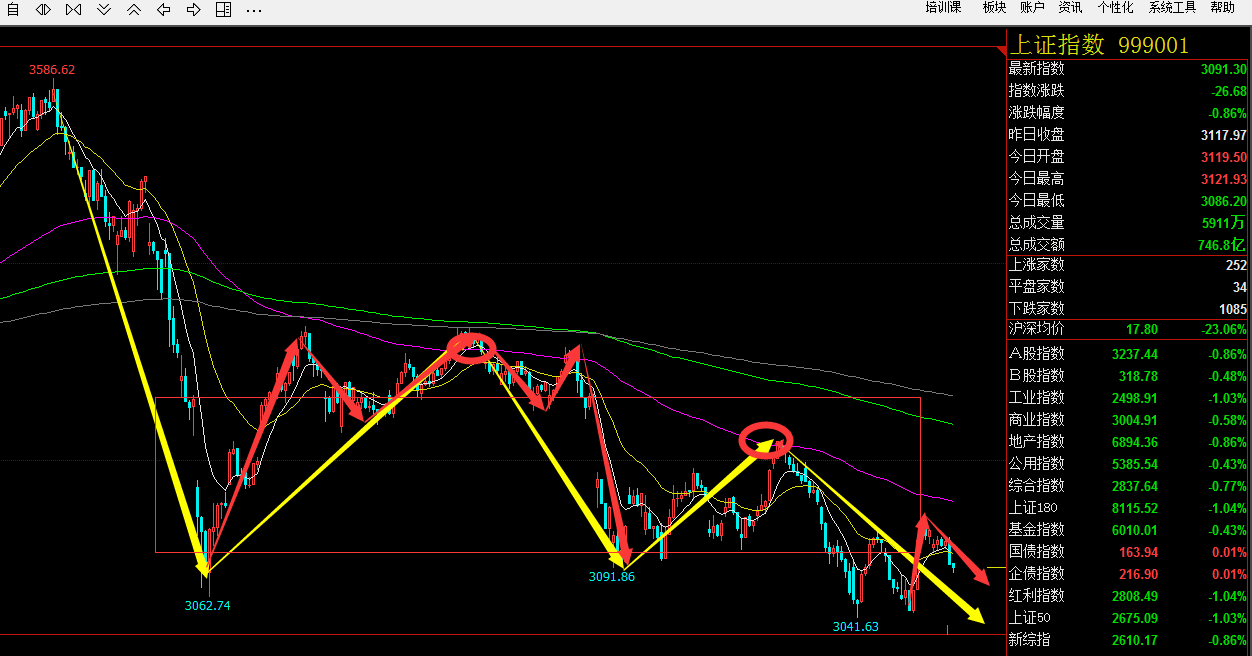Open the 培训课 menu
This screenshot has width=1252, height=656.
pyautogui.click(x=943, y=8)
